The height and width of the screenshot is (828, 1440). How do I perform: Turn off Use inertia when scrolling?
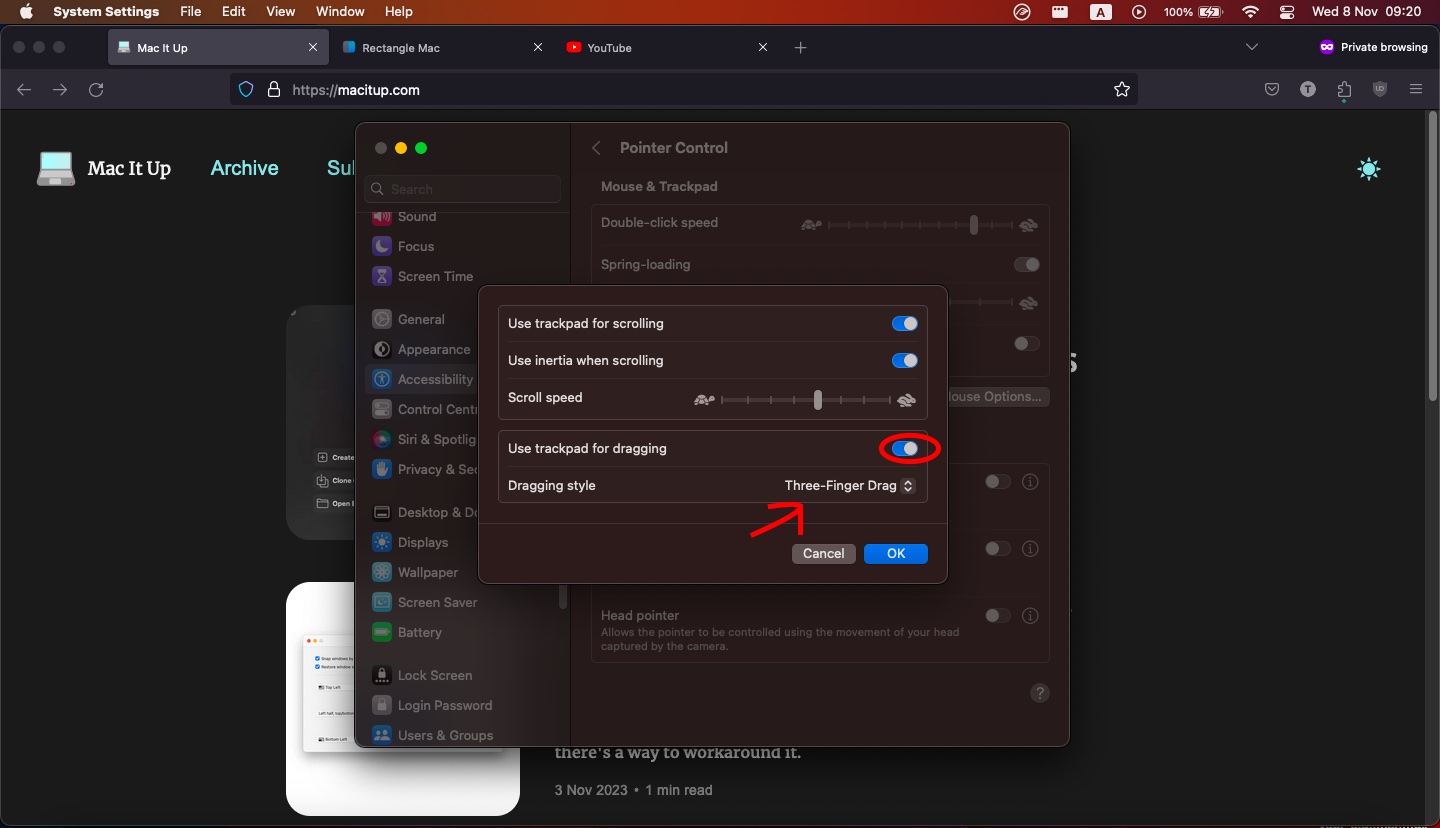(x=904, y=360)
